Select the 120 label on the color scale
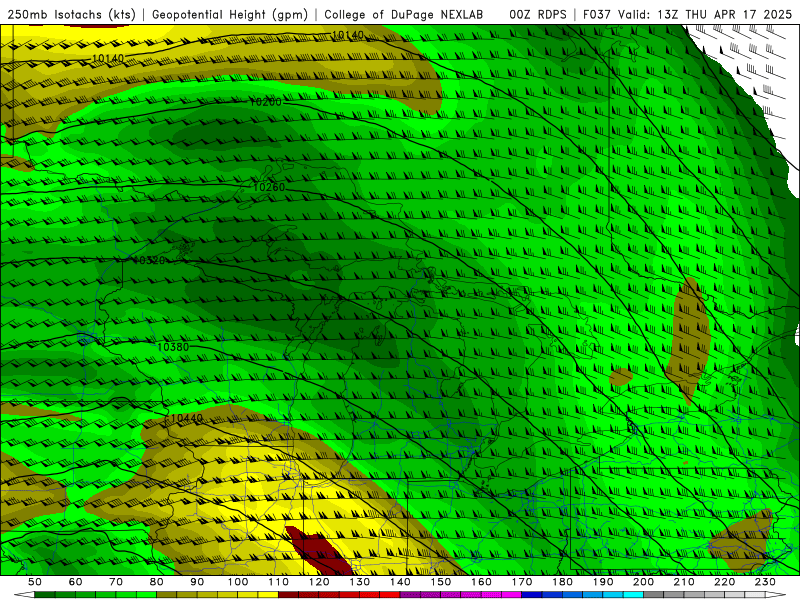 click(319, 582)
